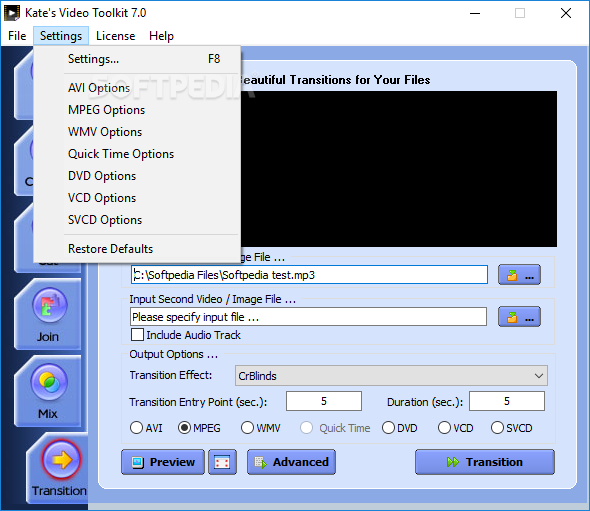Open the Mix tool in sidebar
This screenshot has width=590, height=511.
(48, 391)
